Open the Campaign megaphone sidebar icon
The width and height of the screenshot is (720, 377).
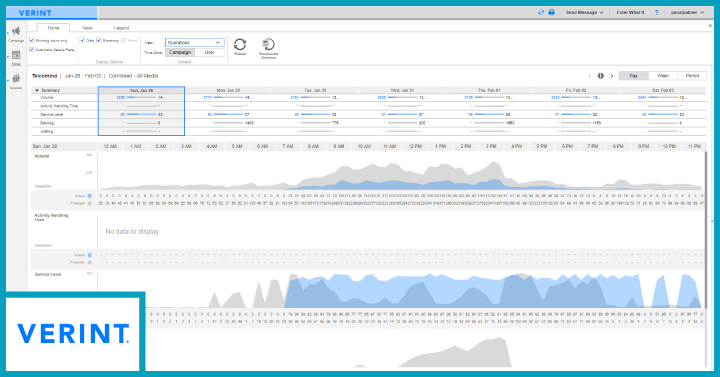[16, 31]
